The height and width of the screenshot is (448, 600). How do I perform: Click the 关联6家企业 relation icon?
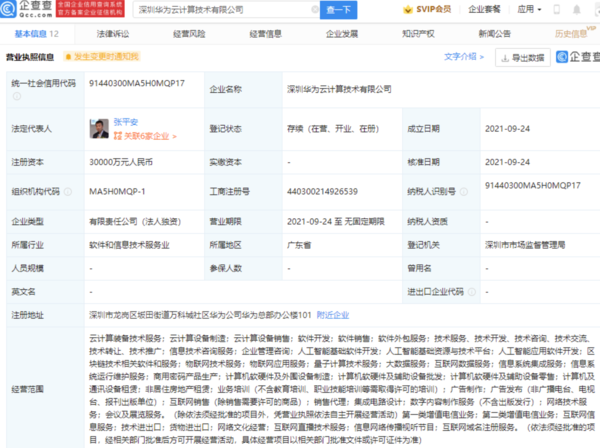(117, 136)
